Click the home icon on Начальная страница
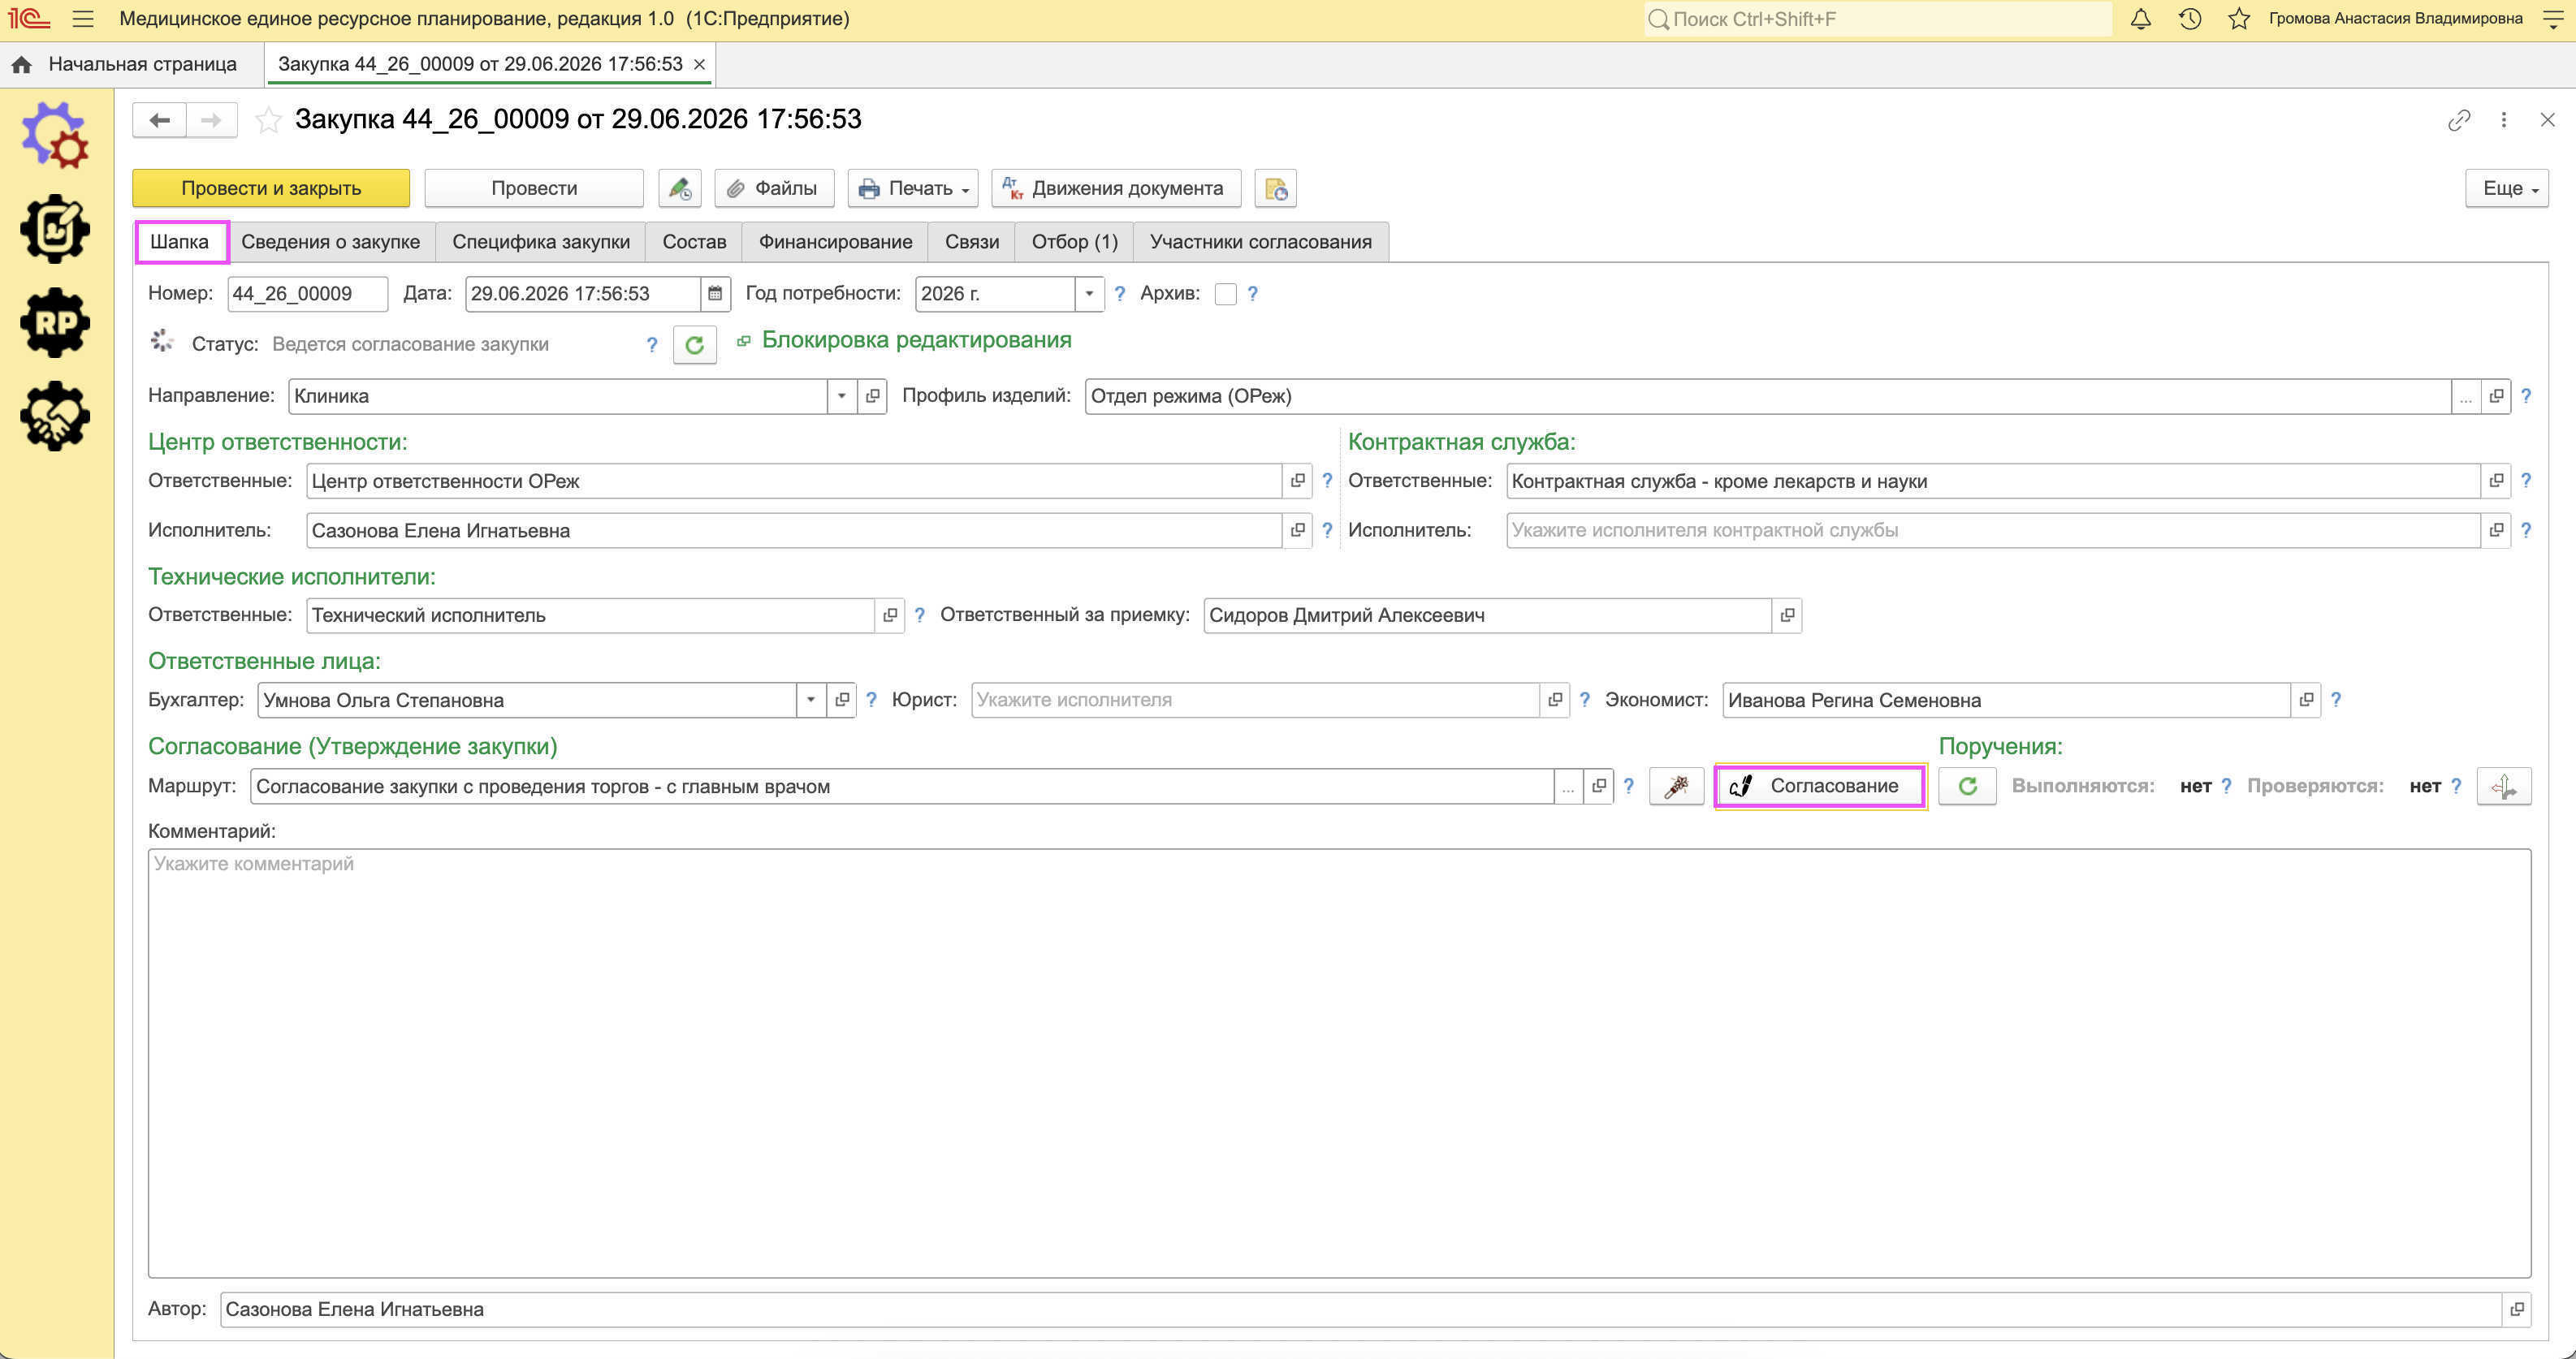 click(x=21, y=65)
